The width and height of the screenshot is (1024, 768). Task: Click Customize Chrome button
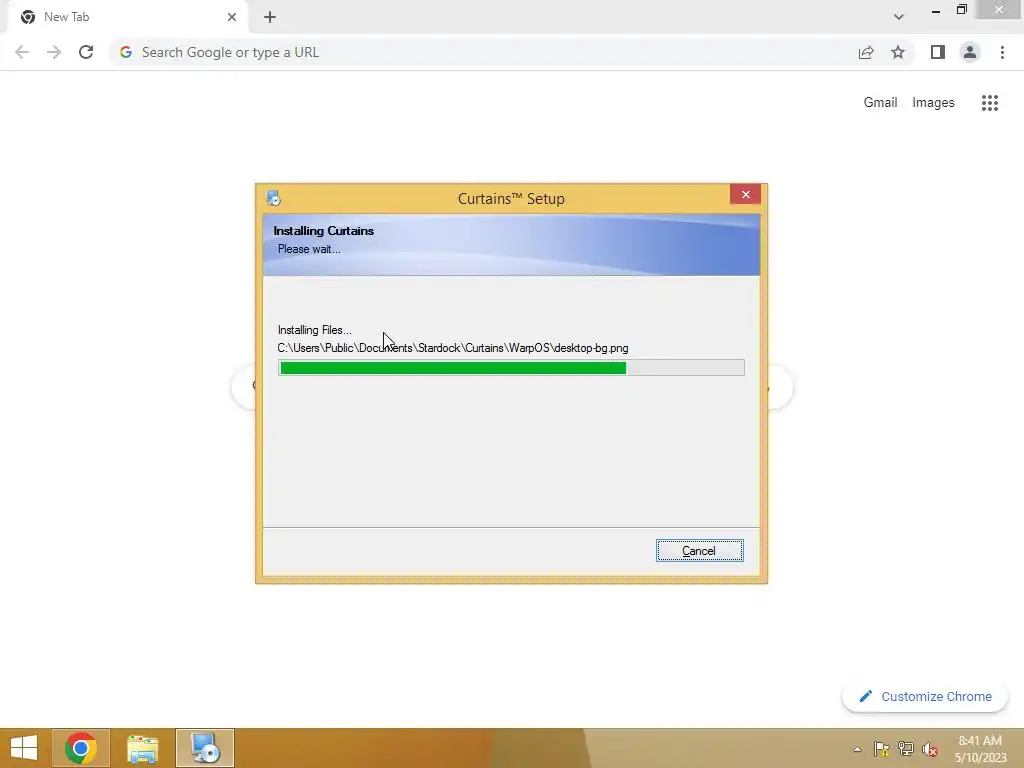[x=925, y=696]
